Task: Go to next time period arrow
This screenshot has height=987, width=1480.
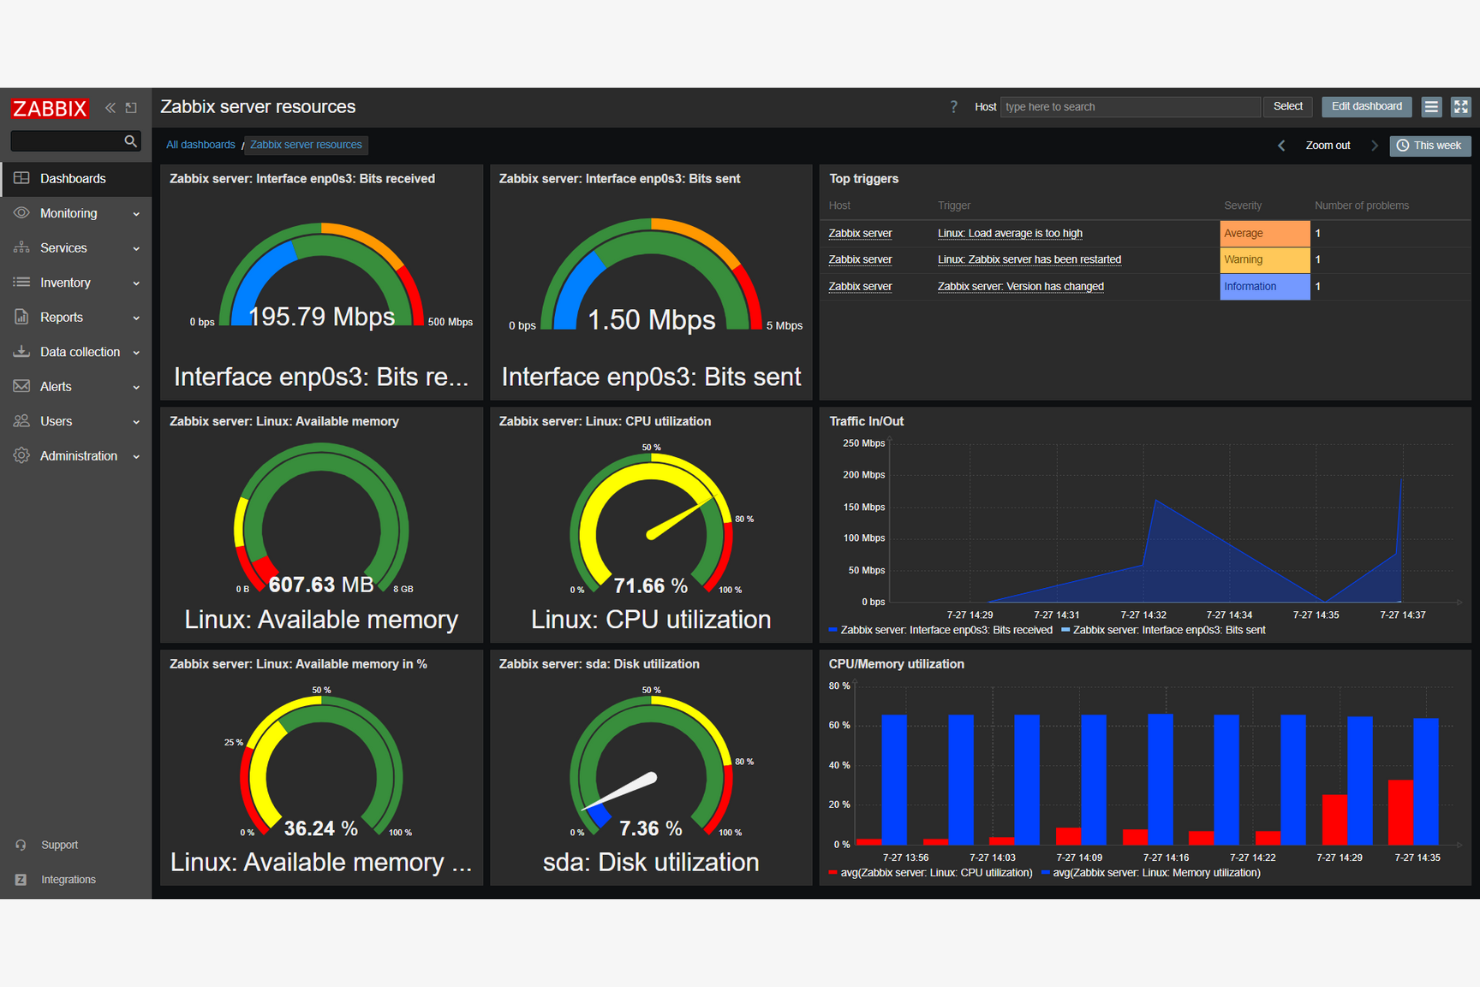Action: (1374, 146)
